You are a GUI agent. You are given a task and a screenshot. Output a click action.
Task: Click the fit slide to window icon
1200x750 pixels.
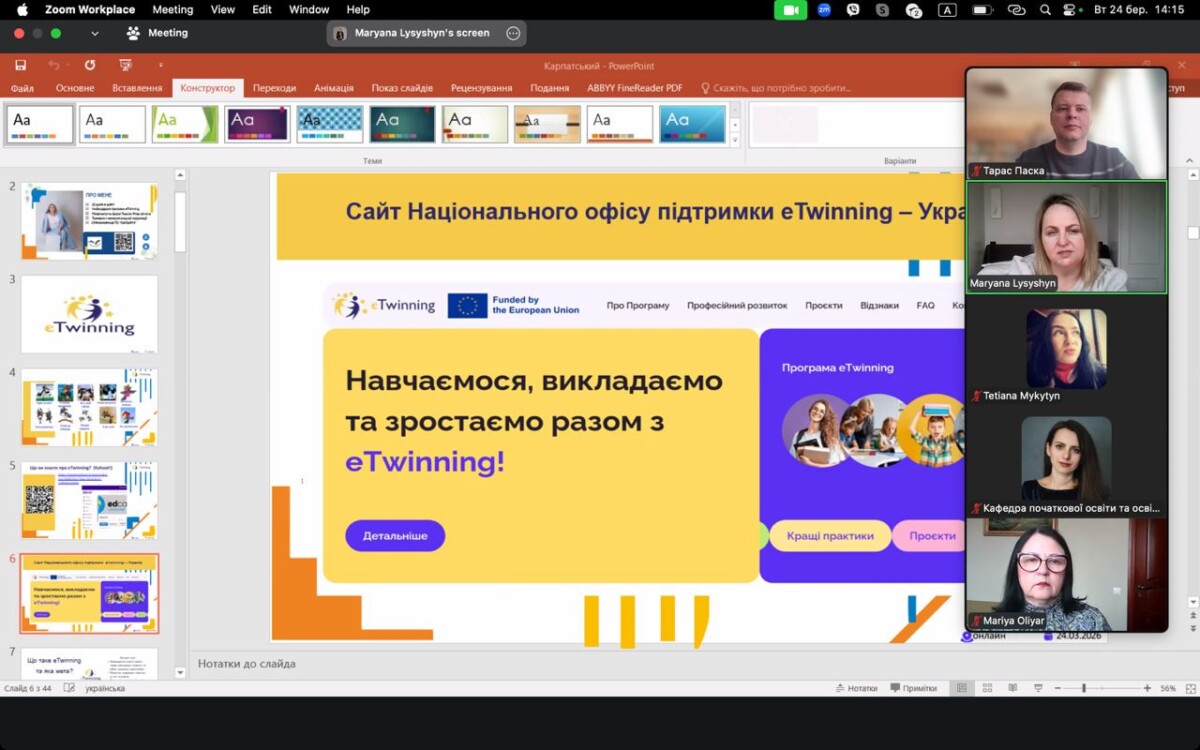click(1190, 688)
